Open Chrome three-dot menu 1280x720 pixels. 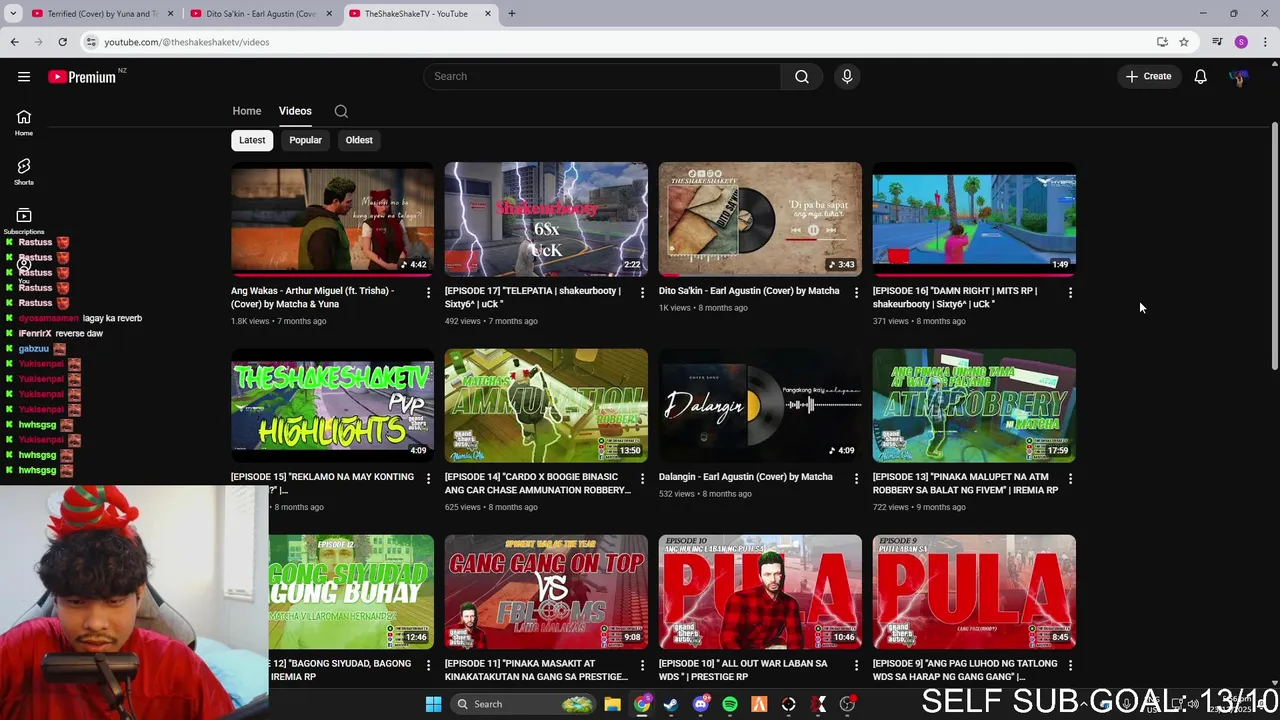point(1265,42)
